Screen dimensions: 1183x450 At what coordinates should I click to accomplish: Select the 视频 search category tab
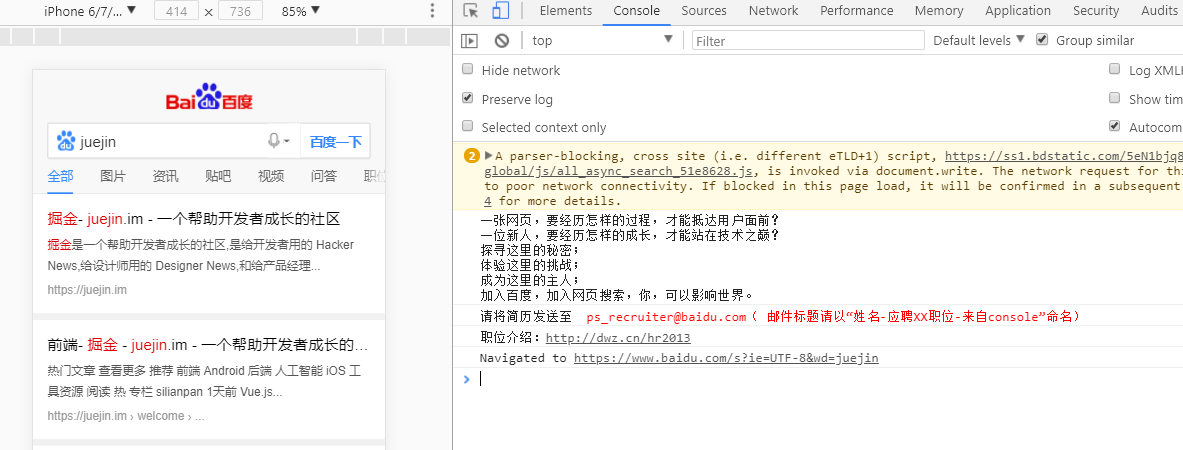[271, 176]
